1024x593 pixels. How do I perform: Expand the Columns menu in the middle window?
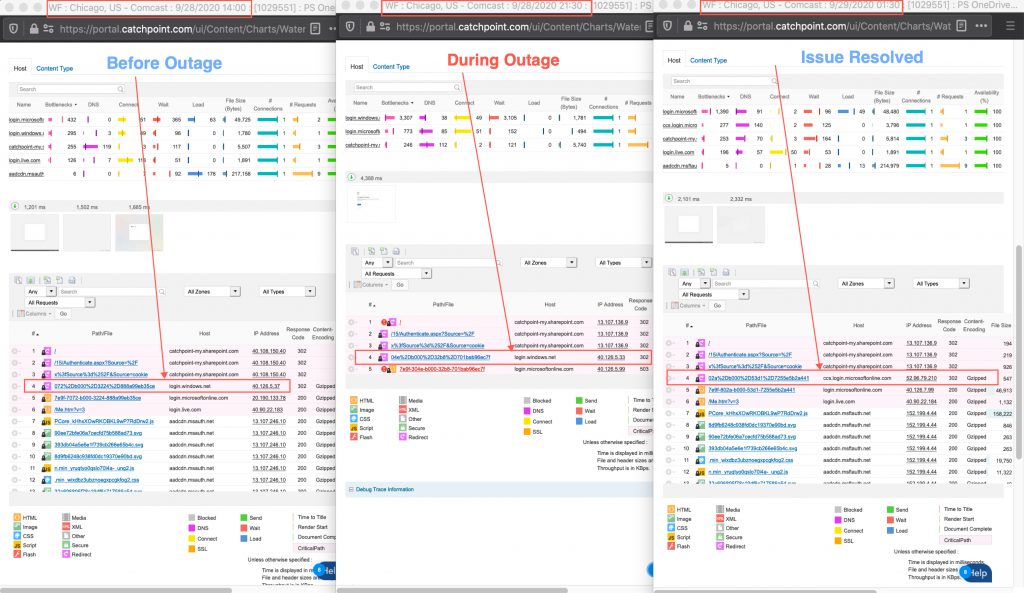click(370, 285)
